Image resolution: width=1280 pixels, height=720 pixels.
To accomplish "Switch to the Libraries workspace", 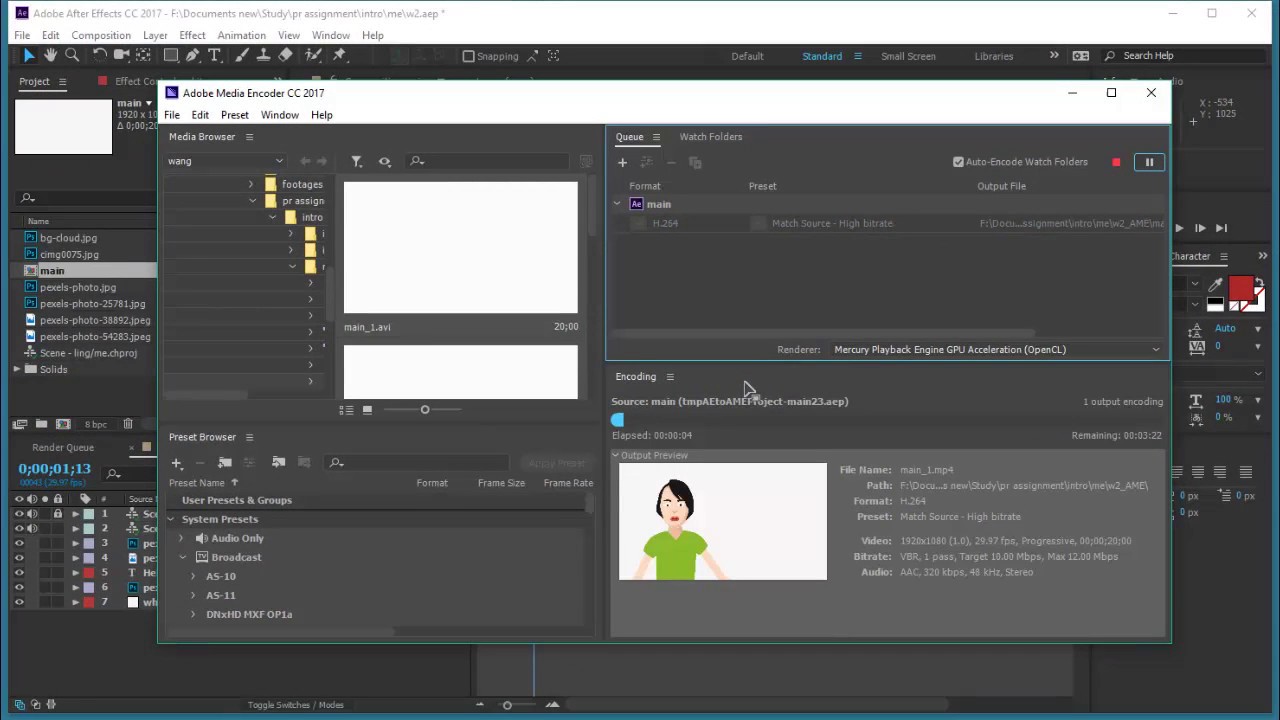I will tap(994, 56).
